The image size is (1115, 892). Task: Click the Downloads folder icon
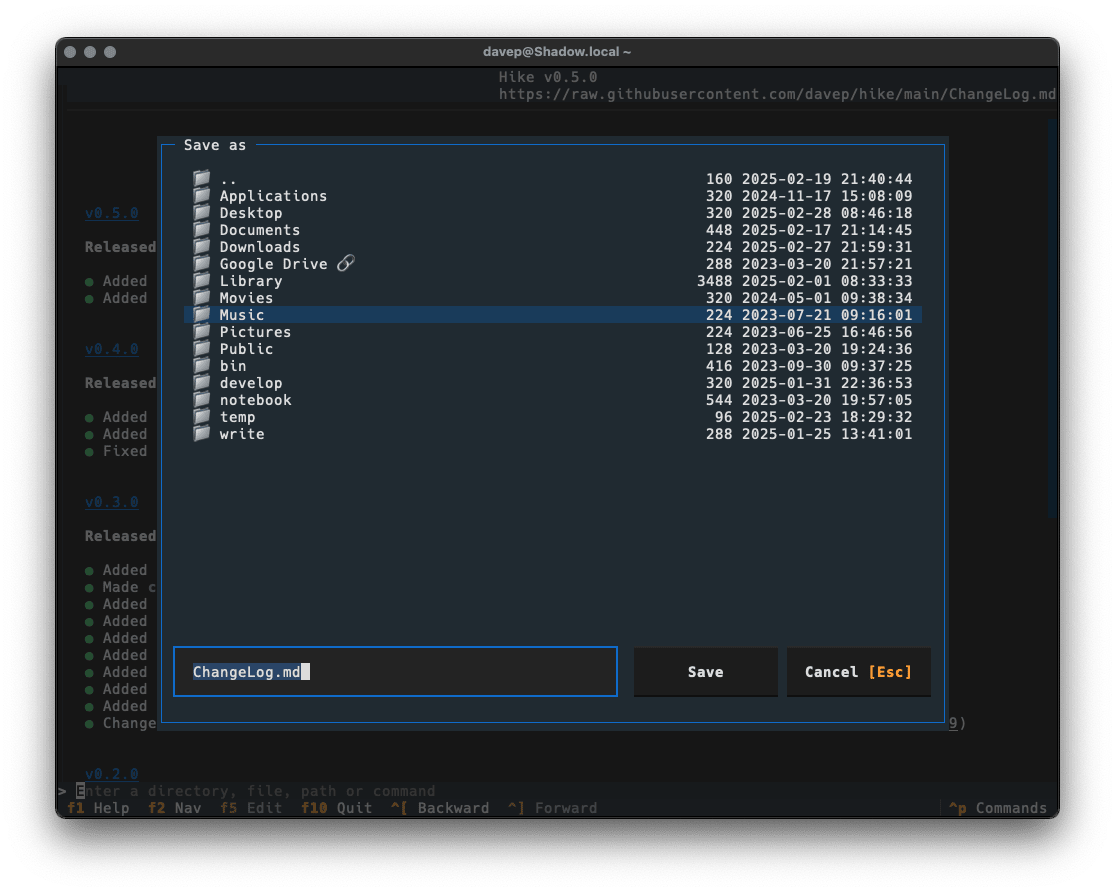click(x=202, y=247)
